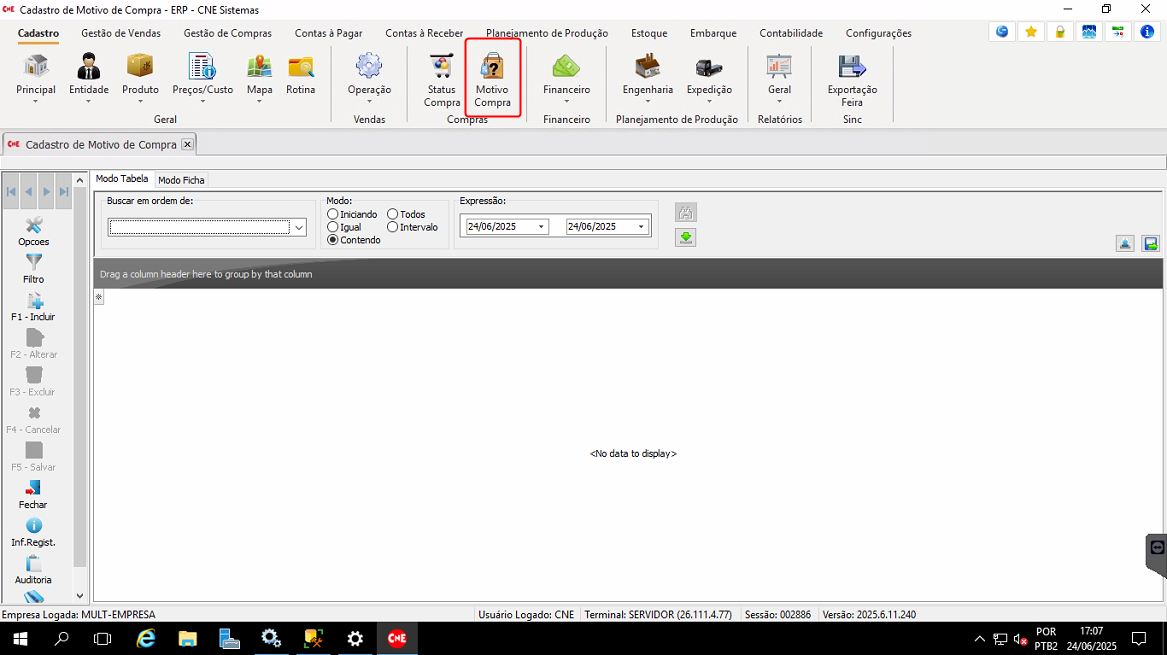
Task: Open the first Expressão date dropdown
Action: pos(541,227)
